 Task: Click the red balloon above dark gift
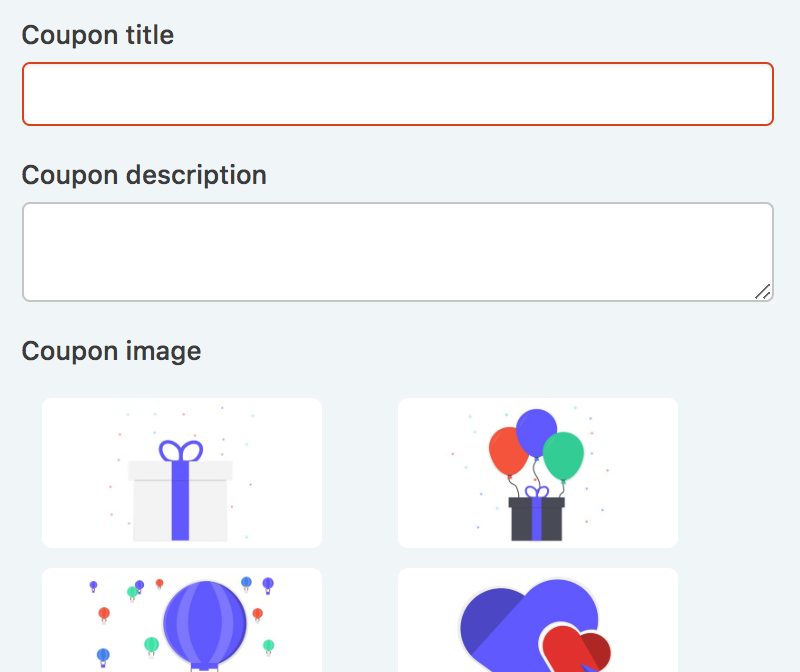click(508, 452)
